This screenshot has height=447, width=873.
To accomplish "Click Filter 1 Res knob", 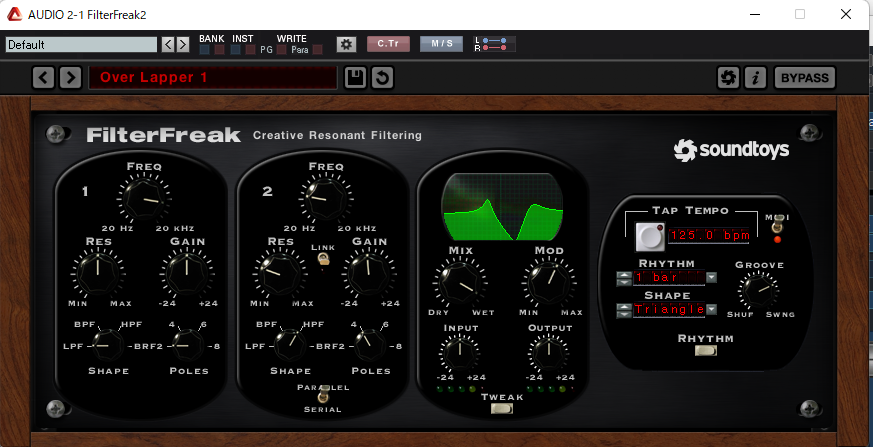I will 98,272.
